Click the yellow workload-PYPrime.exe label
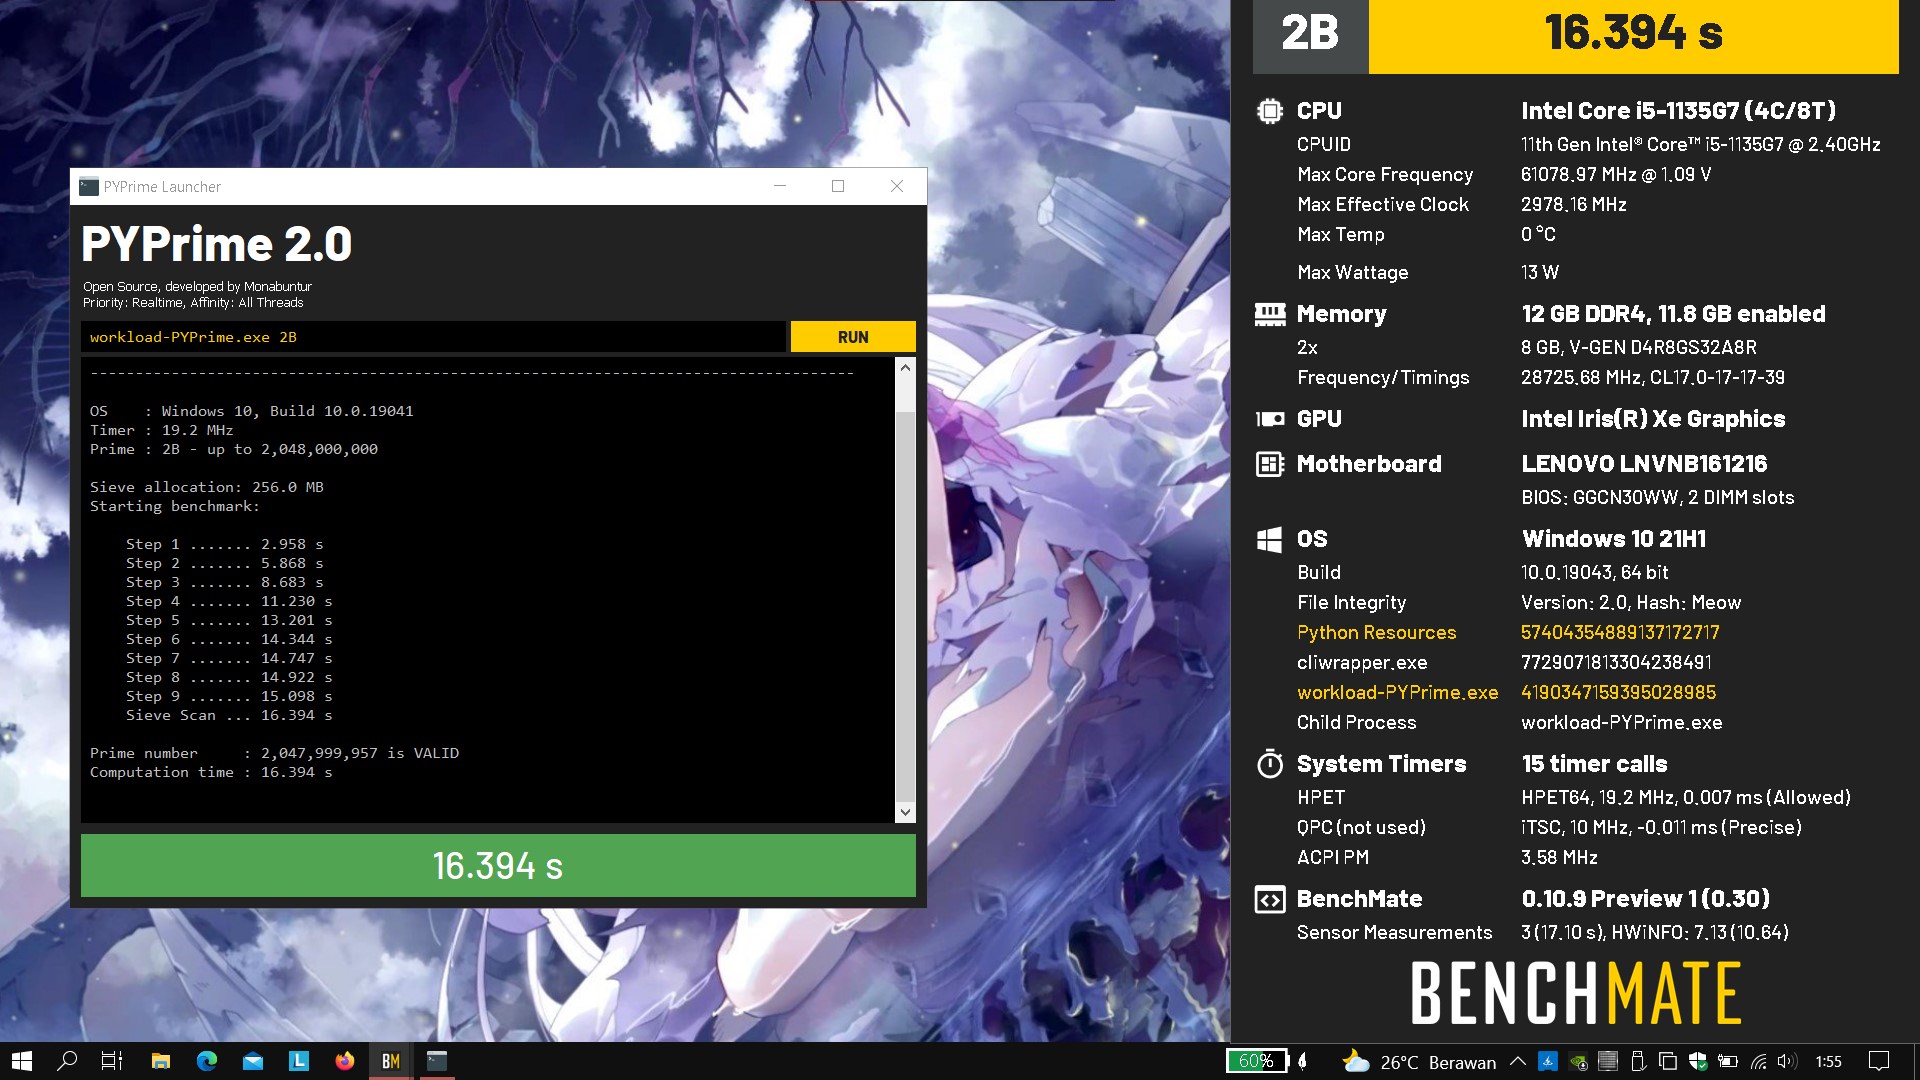 tap(1397, 692)
